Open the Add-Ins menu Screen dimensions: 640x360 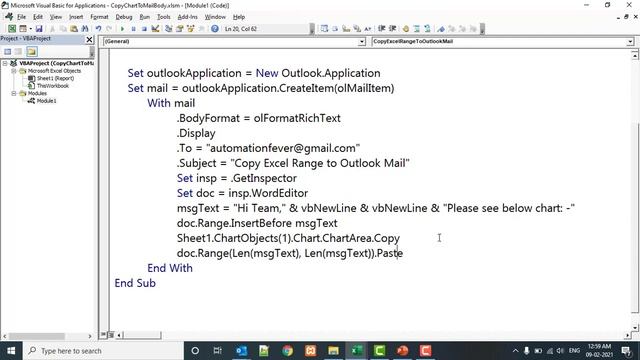click(x=187, y=17)
